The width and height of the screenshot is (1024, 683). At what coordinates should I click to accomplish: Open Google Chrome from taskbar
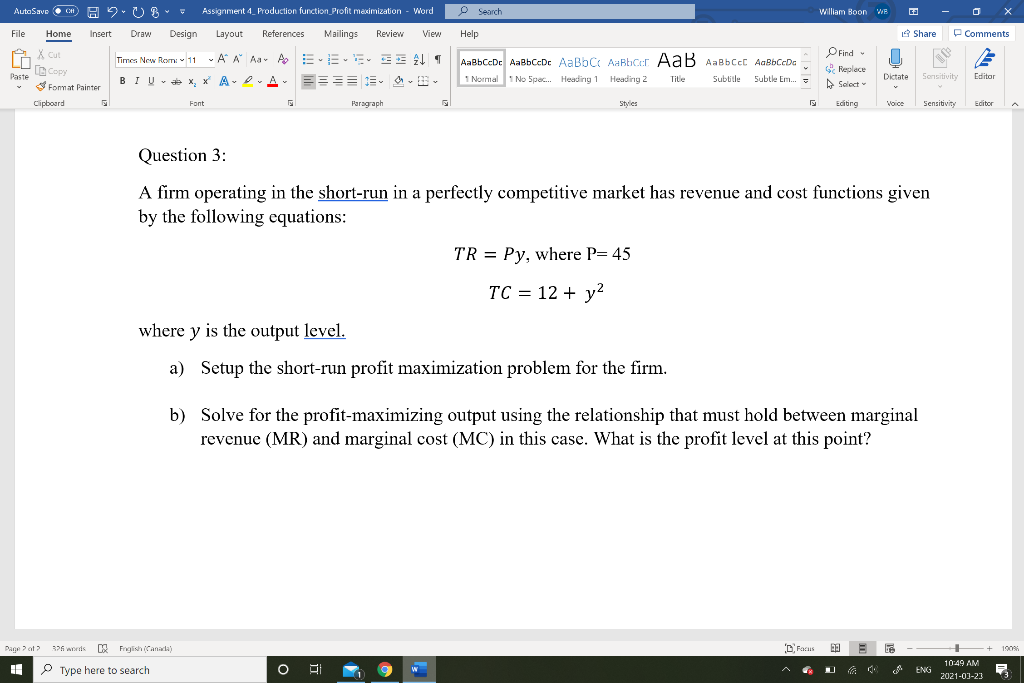[x=385, y=669]
